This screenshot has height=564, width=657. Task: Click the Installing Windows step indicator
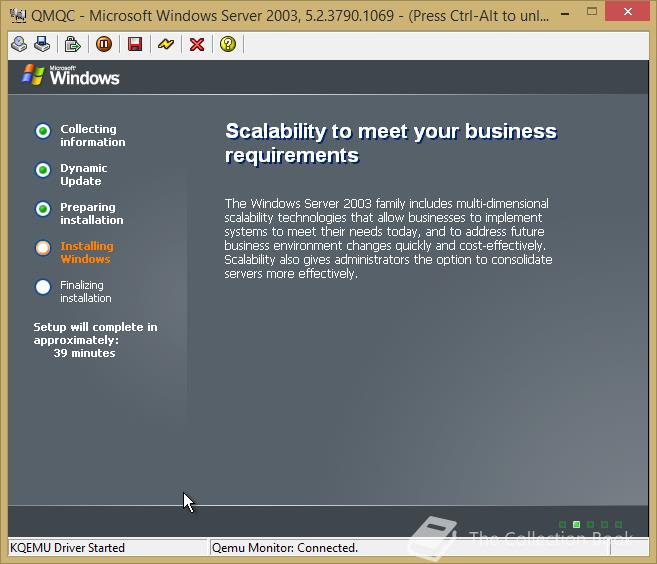pos(43,248)
